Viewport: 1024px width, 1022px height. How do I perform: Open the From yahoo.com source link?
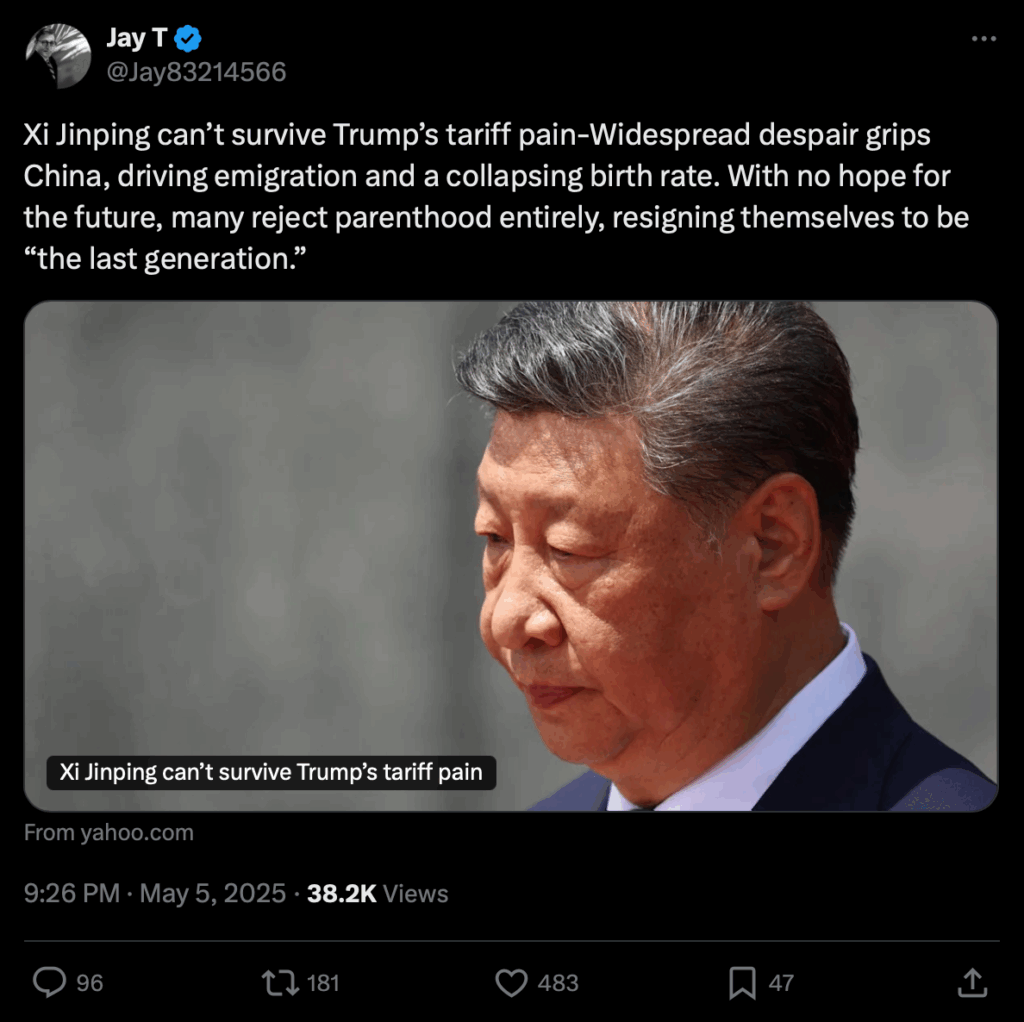click(109, 833)
